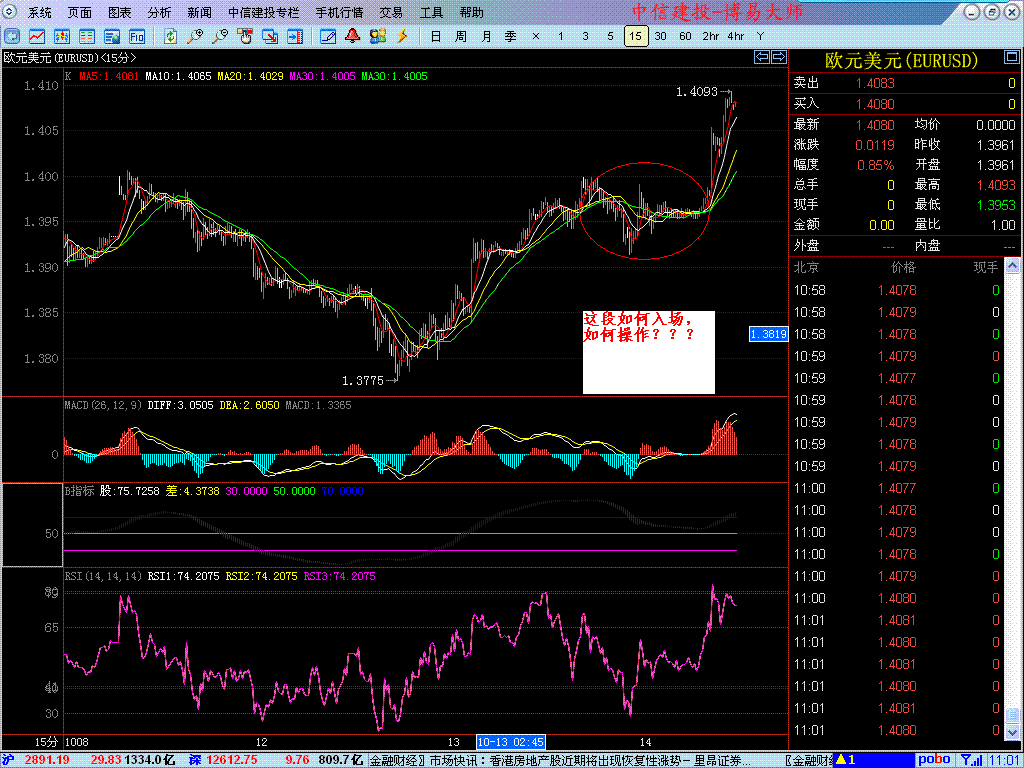Switch to the 1-minute period
1024x768 pixels.
560,37
